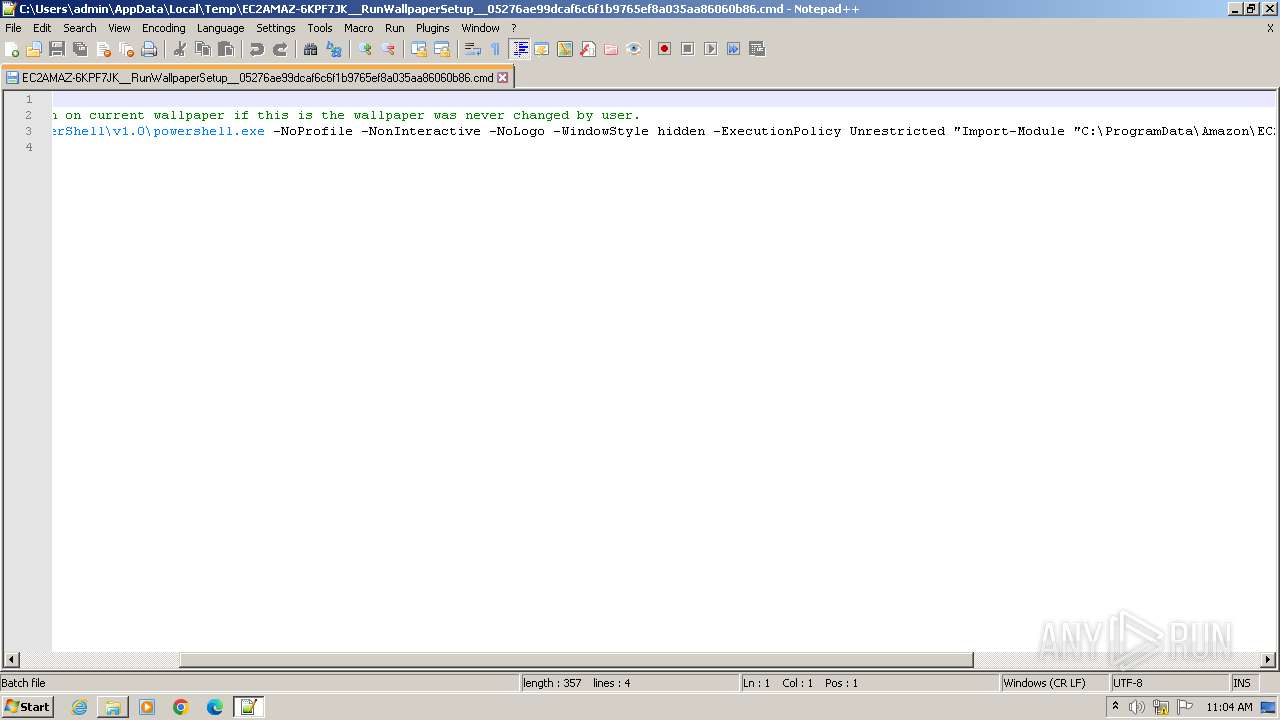
Task: Toggle synchronize vertical scrolling
Action: 419,49
